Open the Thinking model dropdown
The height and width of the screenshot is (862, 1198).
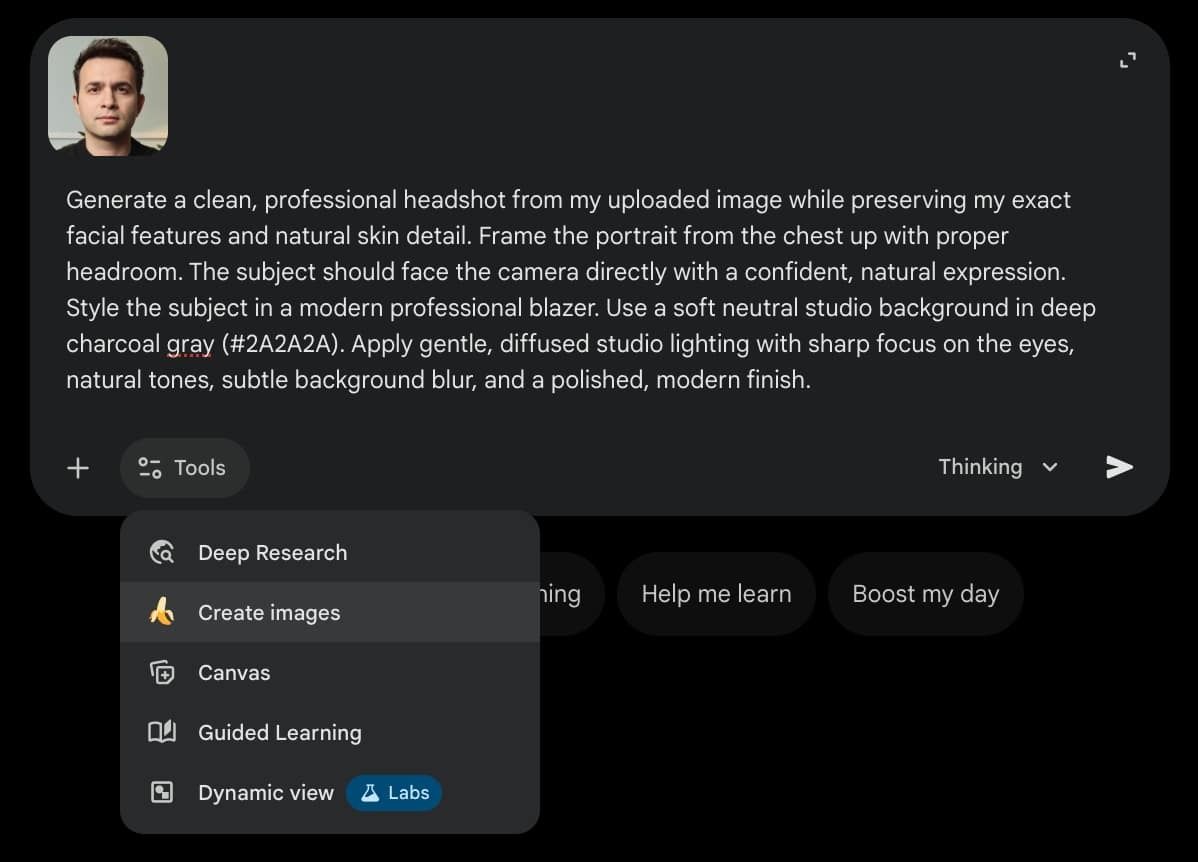(x=980, y=467)
